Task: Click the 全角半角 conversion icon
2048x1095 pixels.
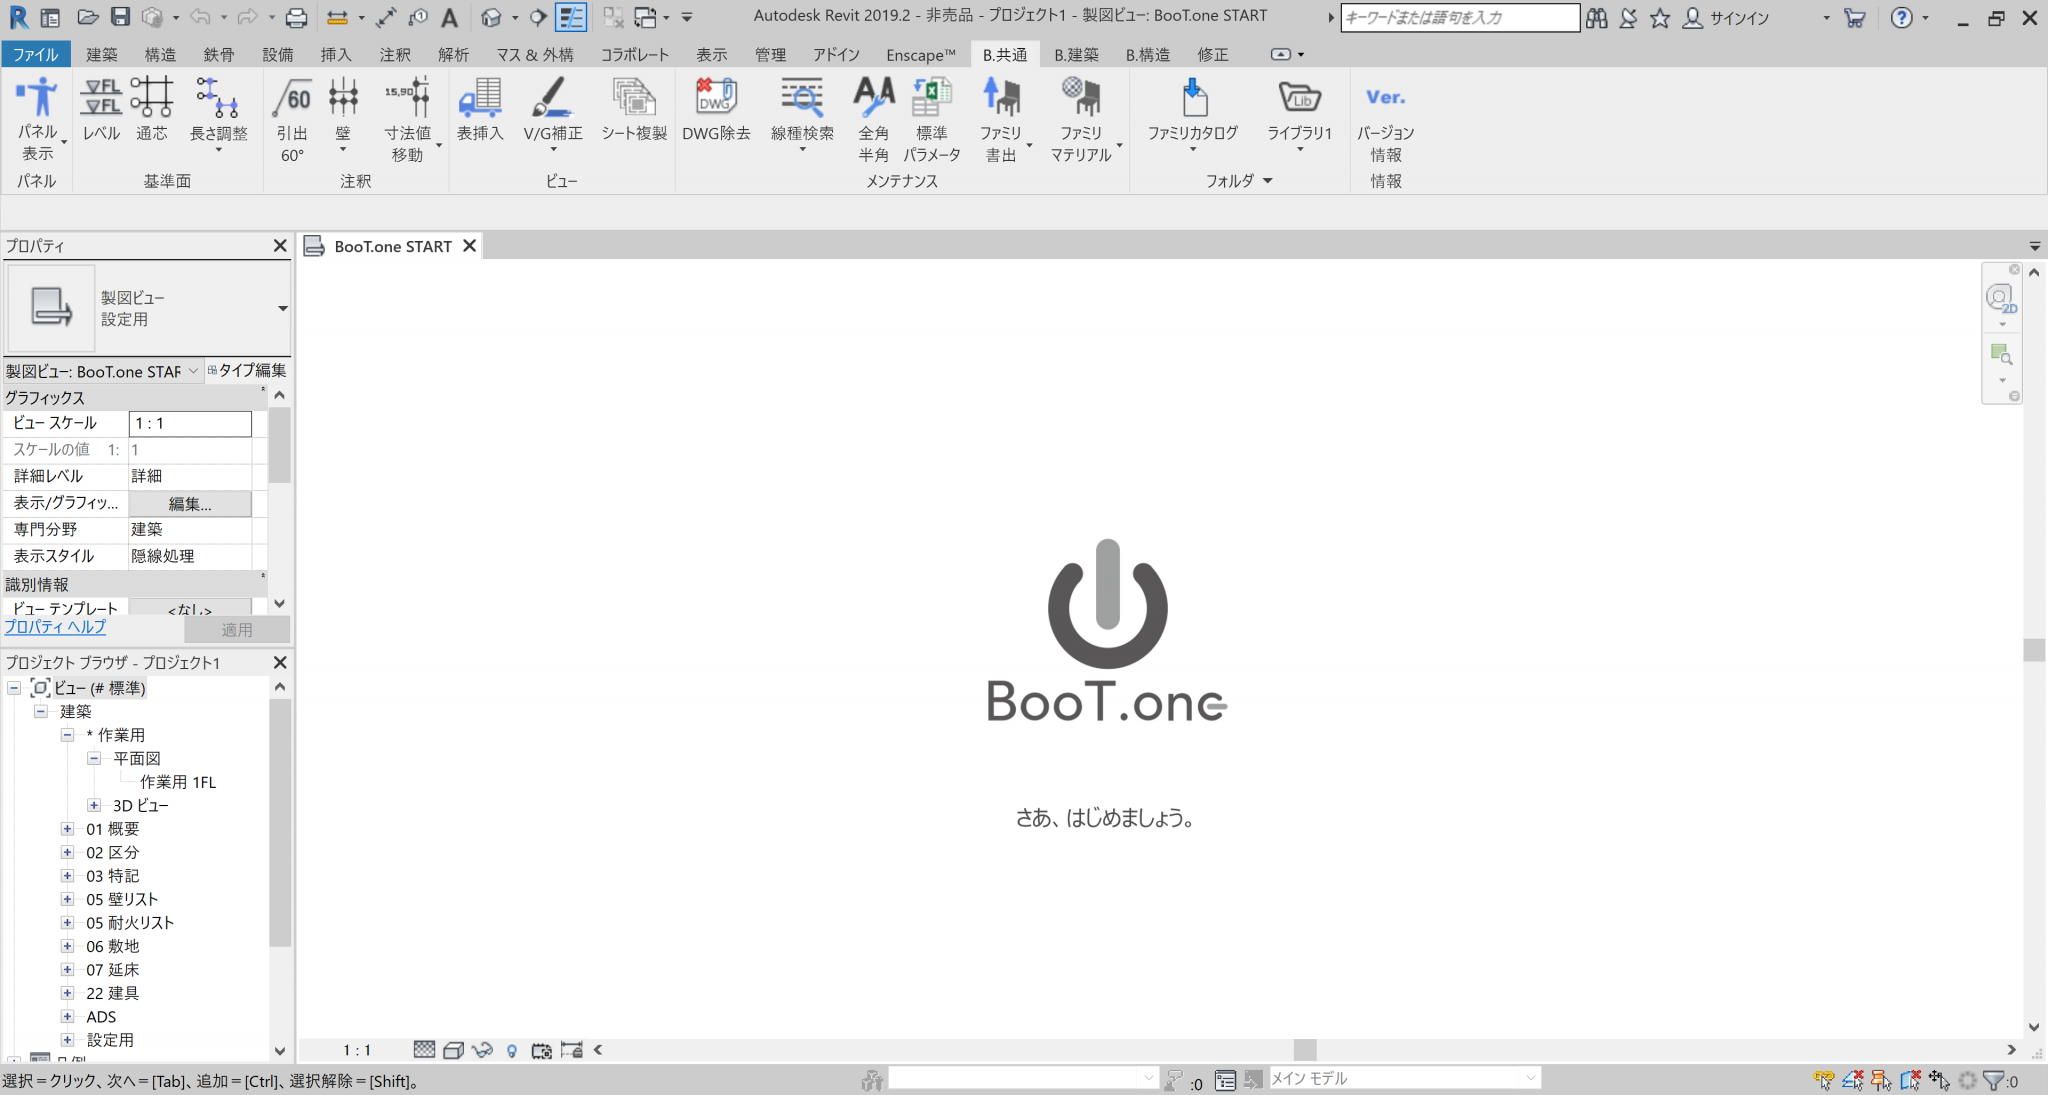Action: click(x=874, y=119)
